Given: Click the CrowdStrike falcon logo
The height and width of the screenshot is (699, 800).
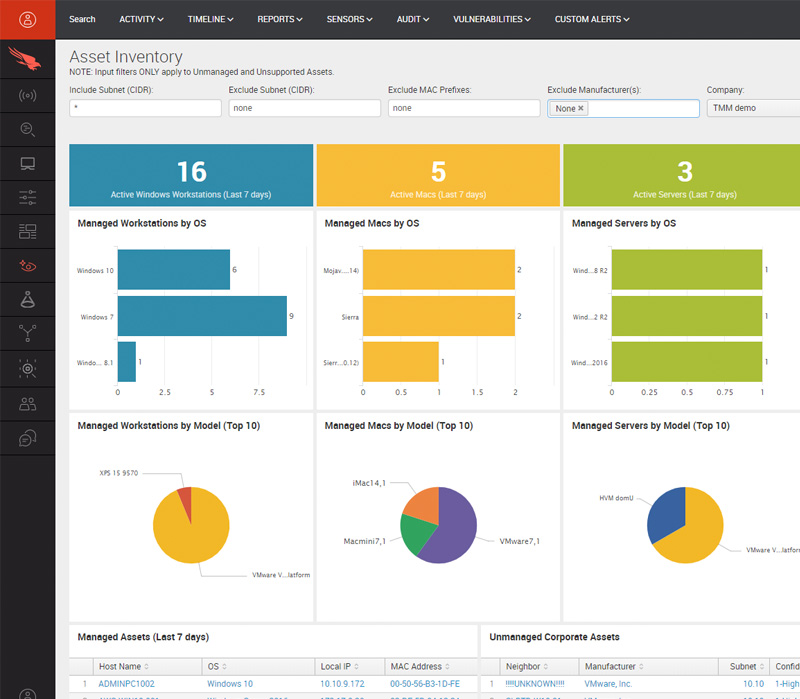Looking at the screenshot, I should [x=27, y=60].
